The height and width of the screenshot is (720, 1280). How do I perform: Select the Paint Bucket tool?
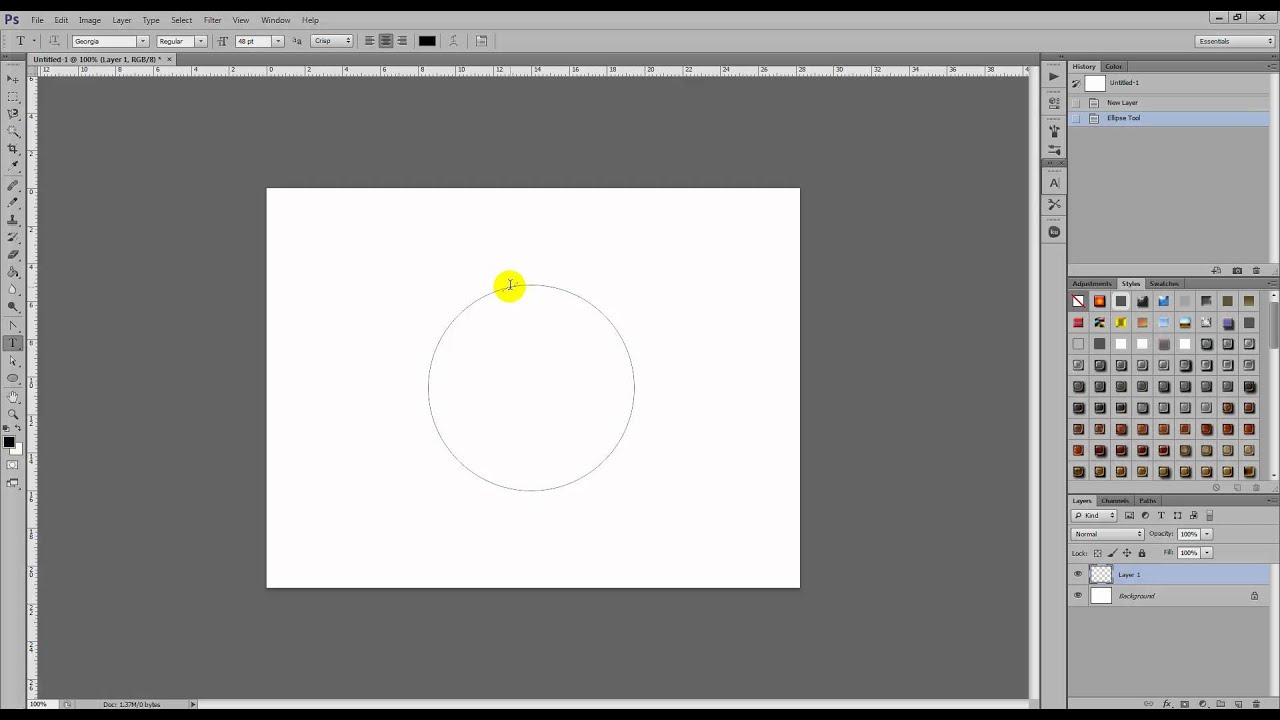[13, 272]
